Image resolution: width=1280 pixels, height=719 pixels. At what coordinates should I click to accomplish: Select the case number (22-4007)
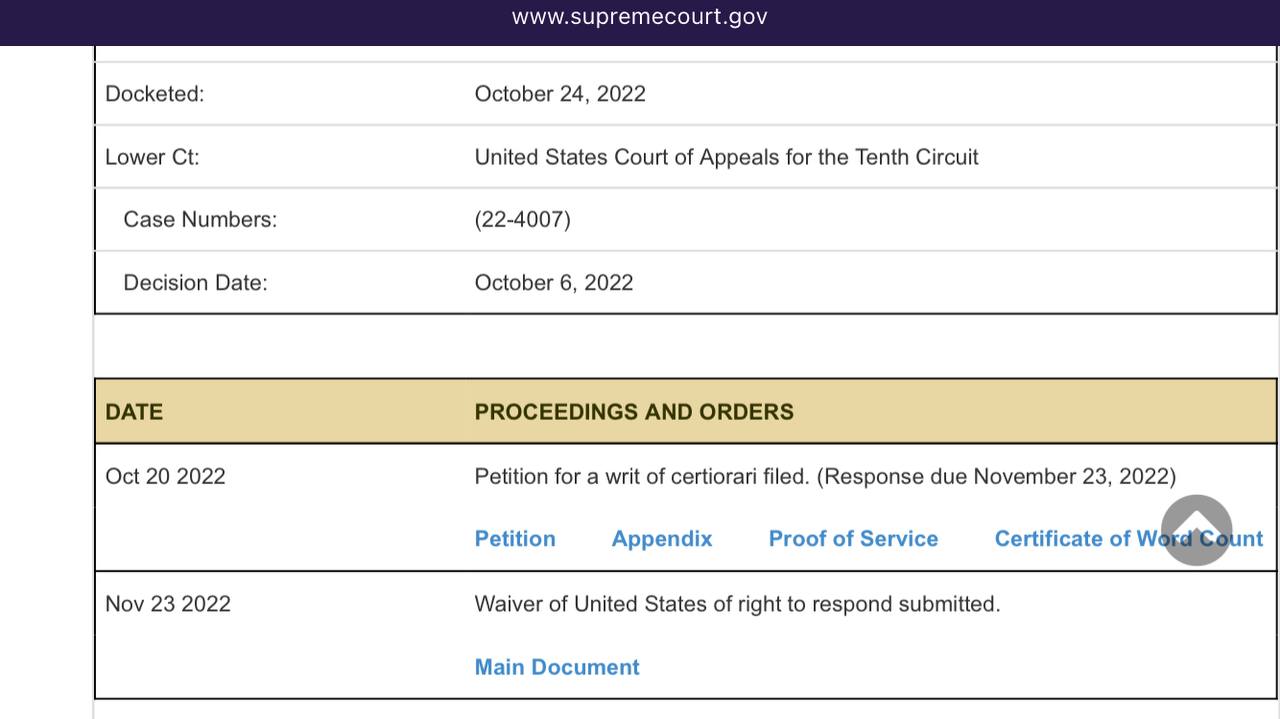(x=523, y=220)
